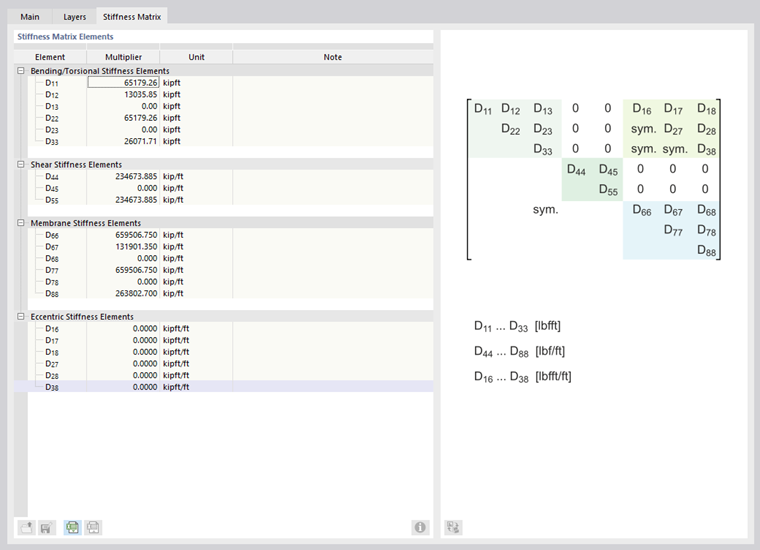Click the gray table icon beside the green one

click(x=93, y=527)
